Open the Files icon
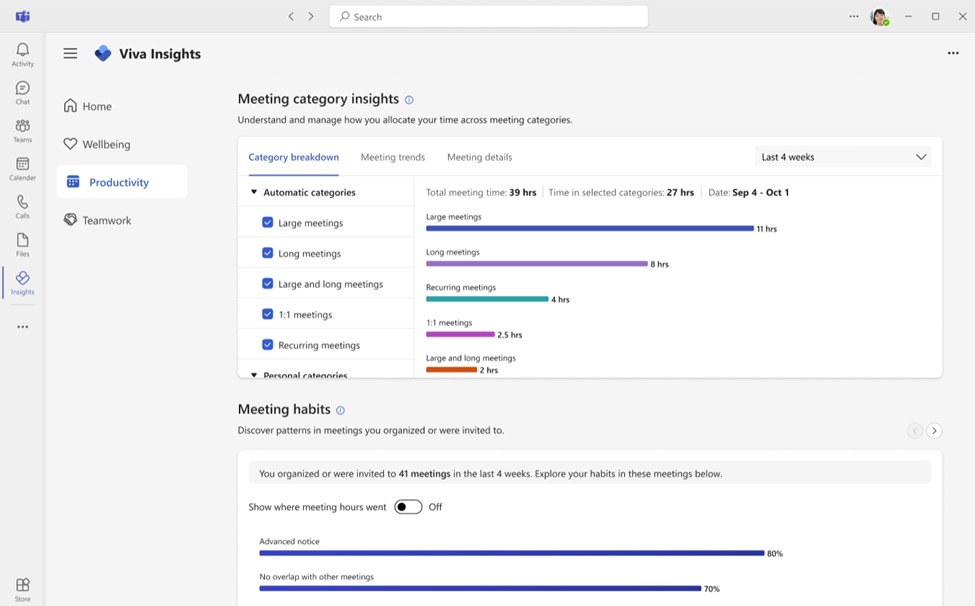The height and width of the screenshot is (606, 975). (x=22, y=240)
